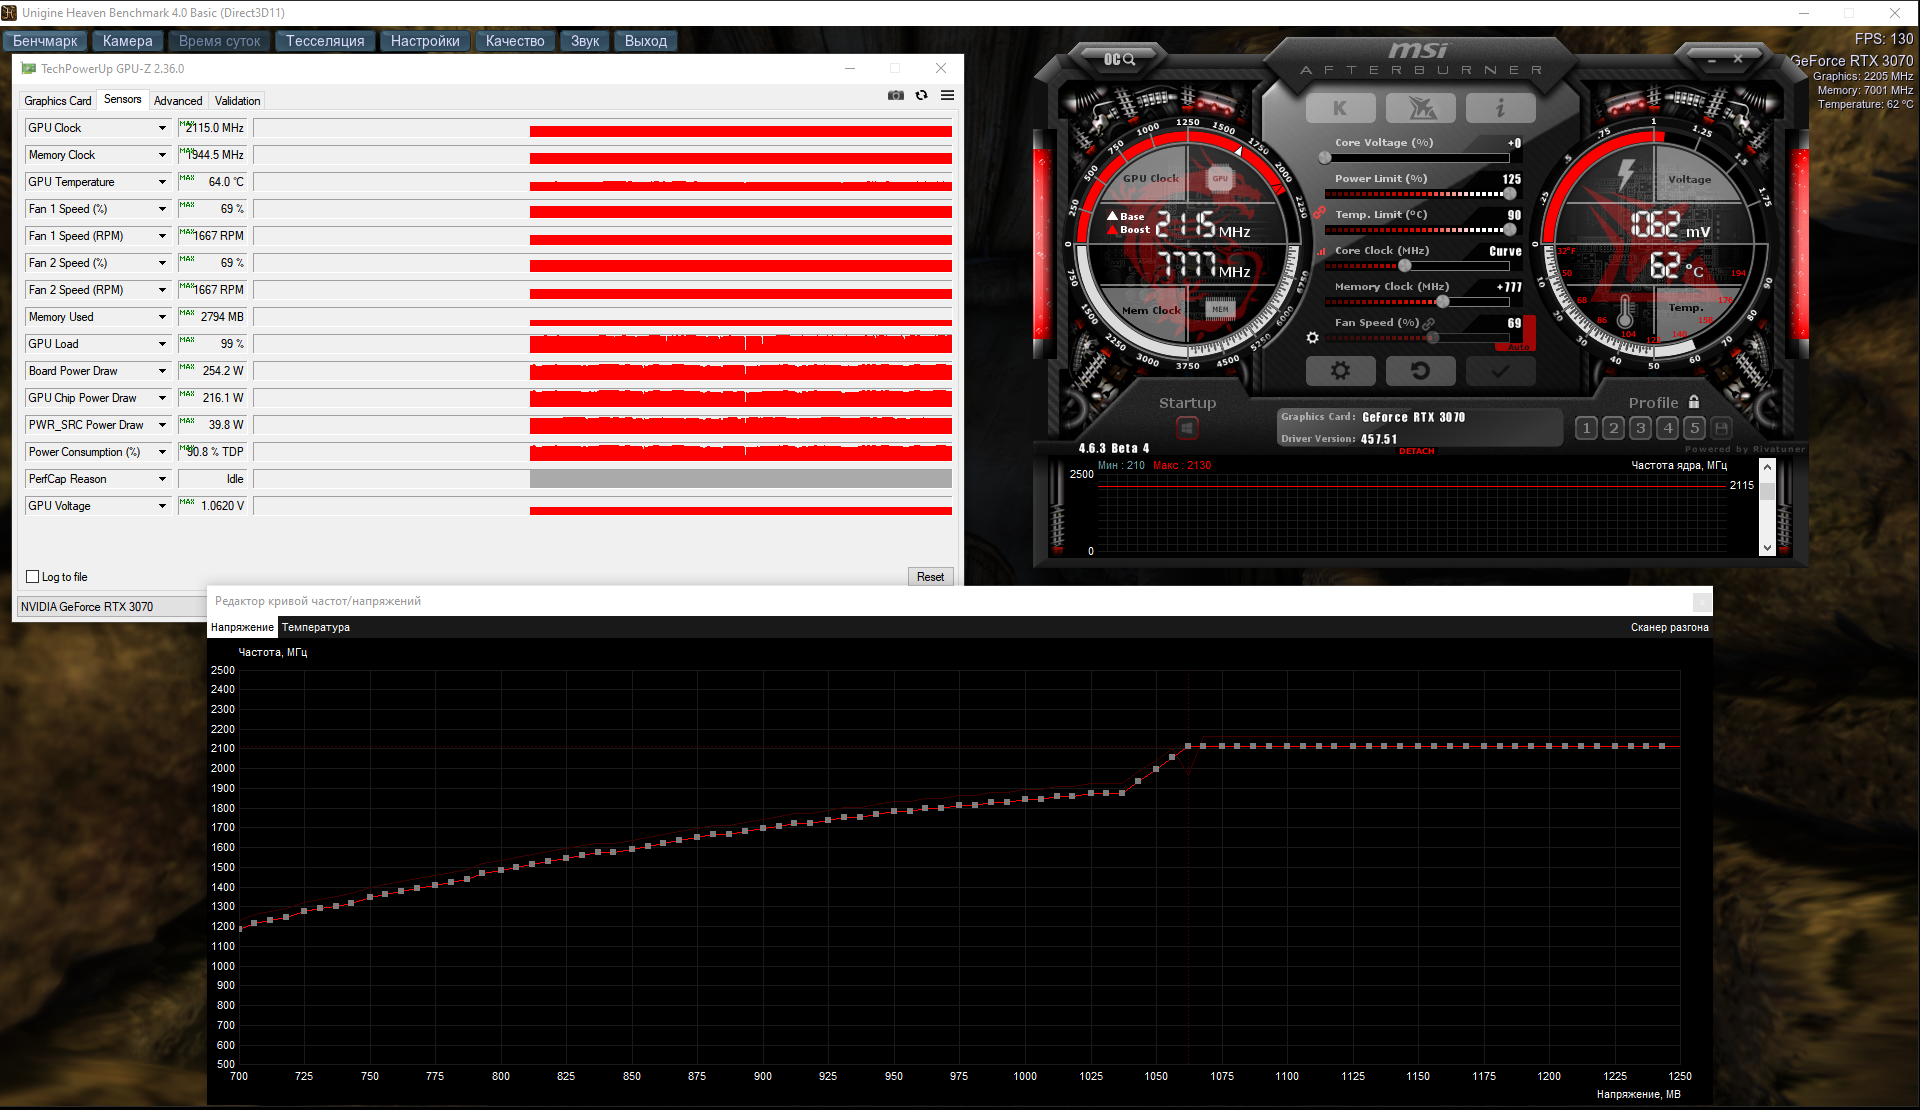1920x1110 pixels.
Task: Expand the GPU Clock sensor dropdown
Action: (x=162, y=128)
